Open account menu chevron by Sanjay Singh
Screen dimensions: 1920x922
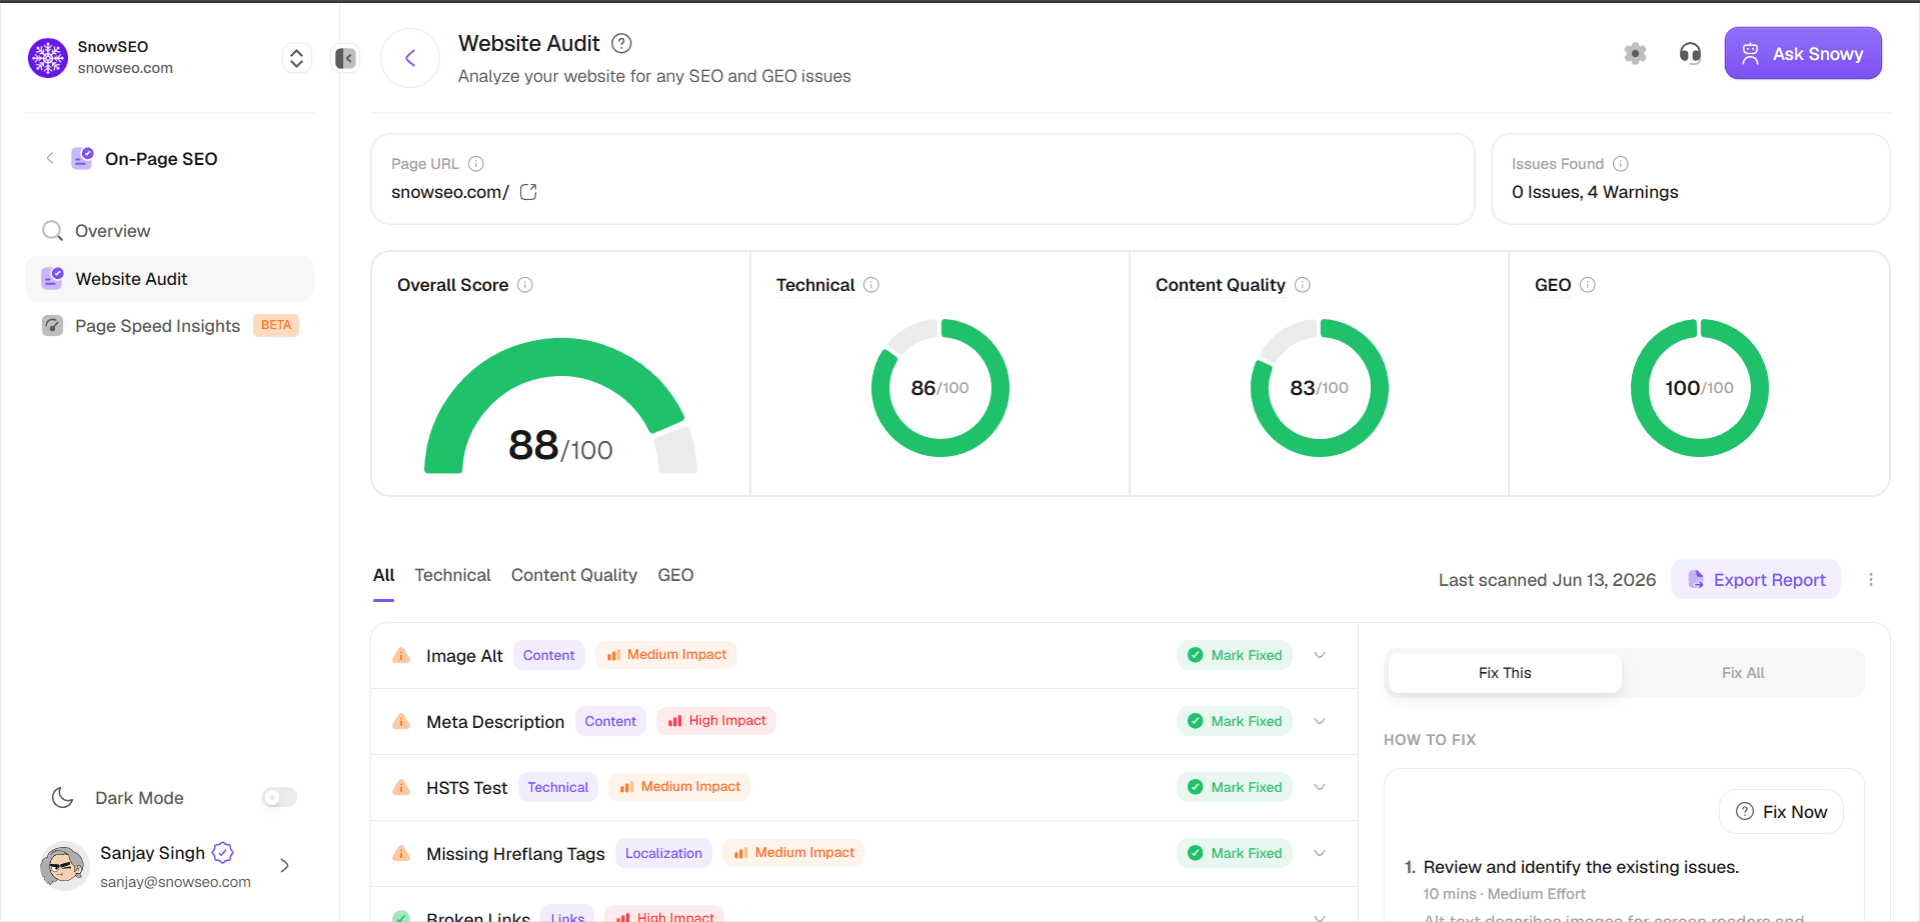[x=285, y=866]
